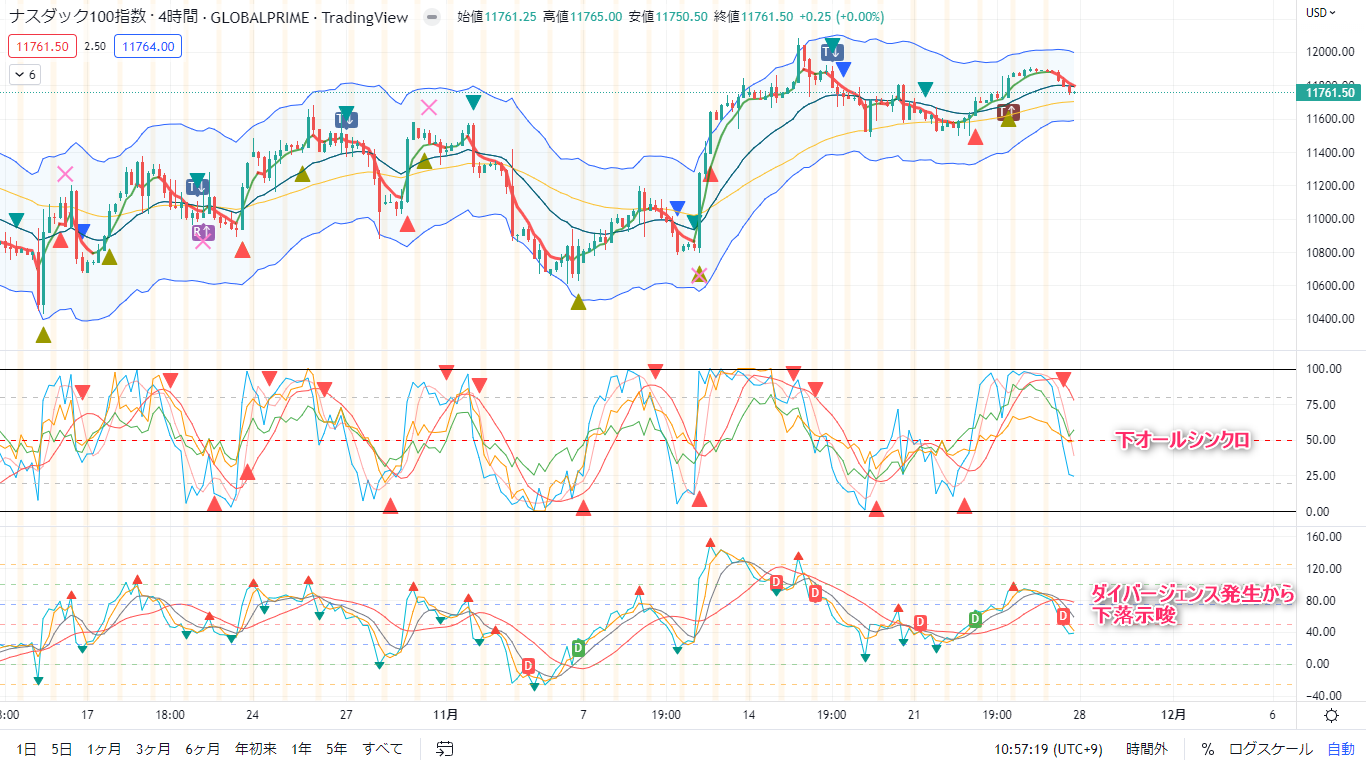Open the USD currency dropdown
The image size is (1366, 768).
click(x=1321, y=13)
